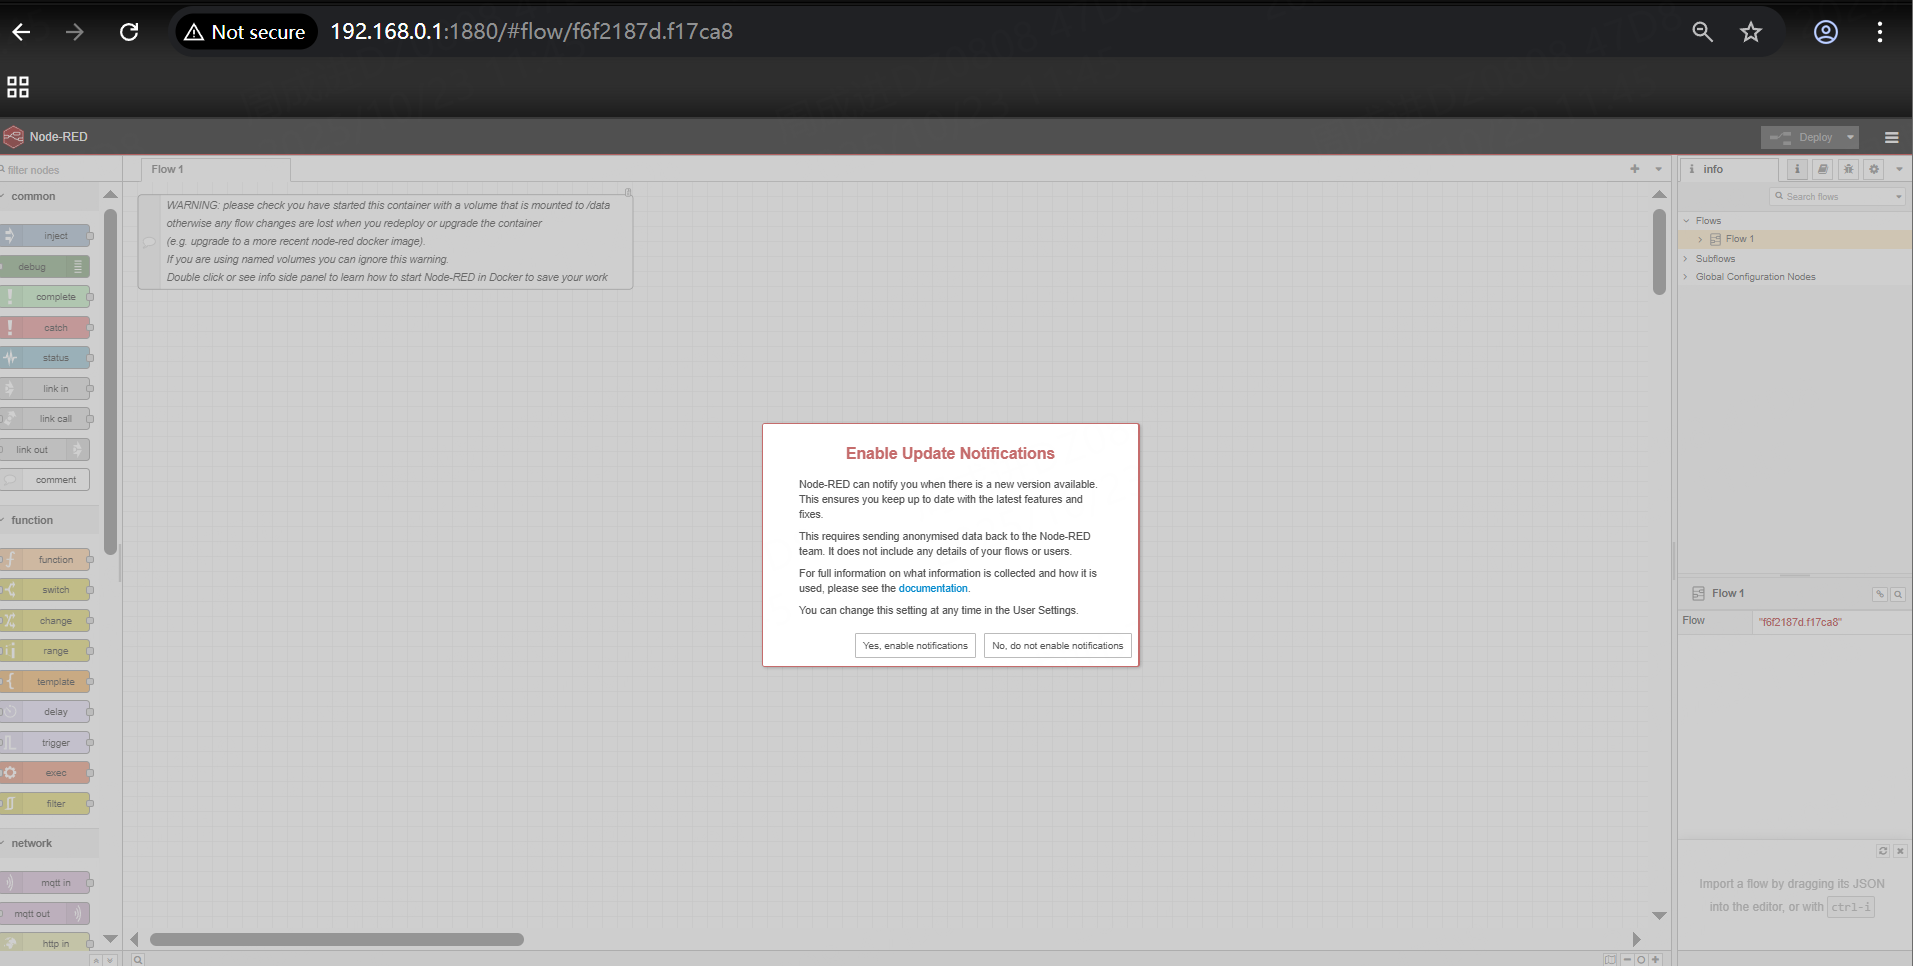1913x966 pixels.
Task: Click Yes, enable notifications button
Action: [915, 646]
